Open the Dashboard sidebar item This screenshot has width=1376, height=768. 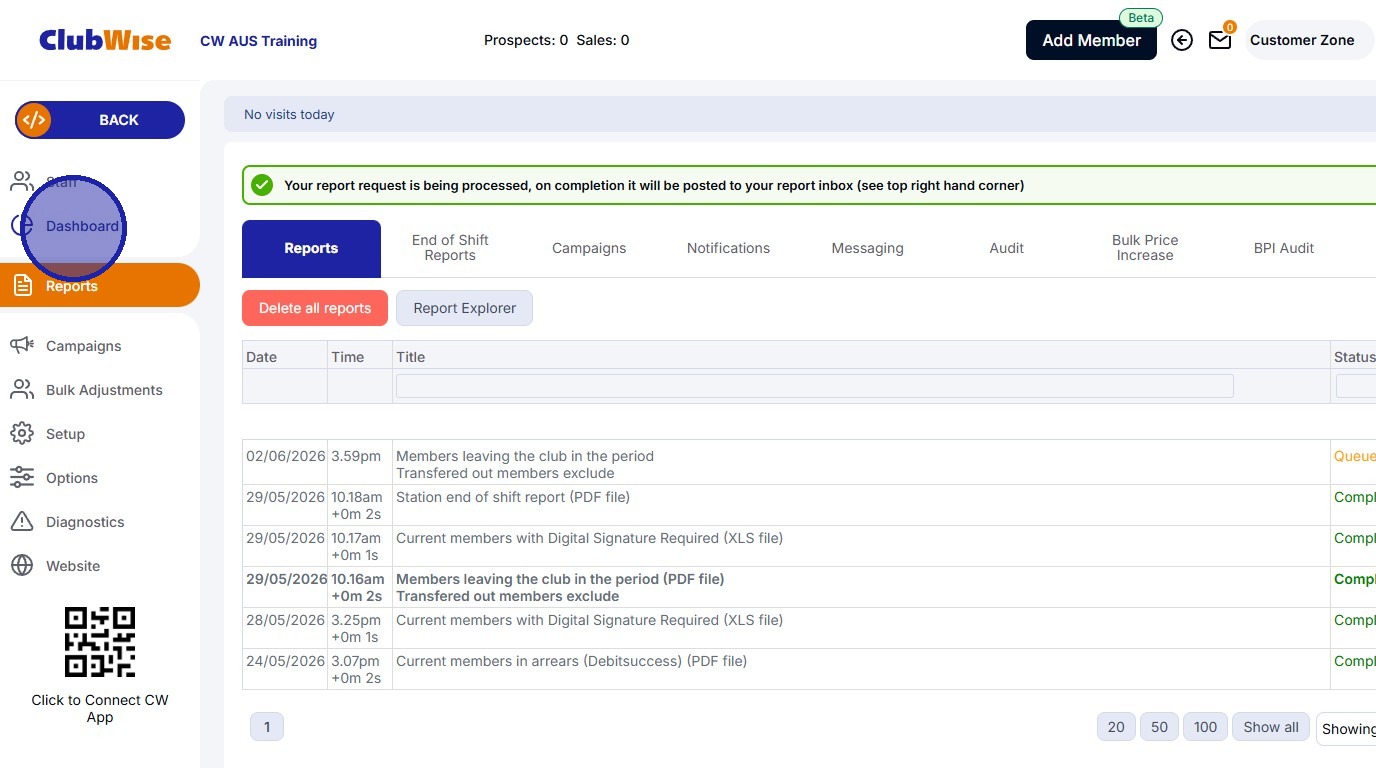pyautogui.click(x=82, y=226)
